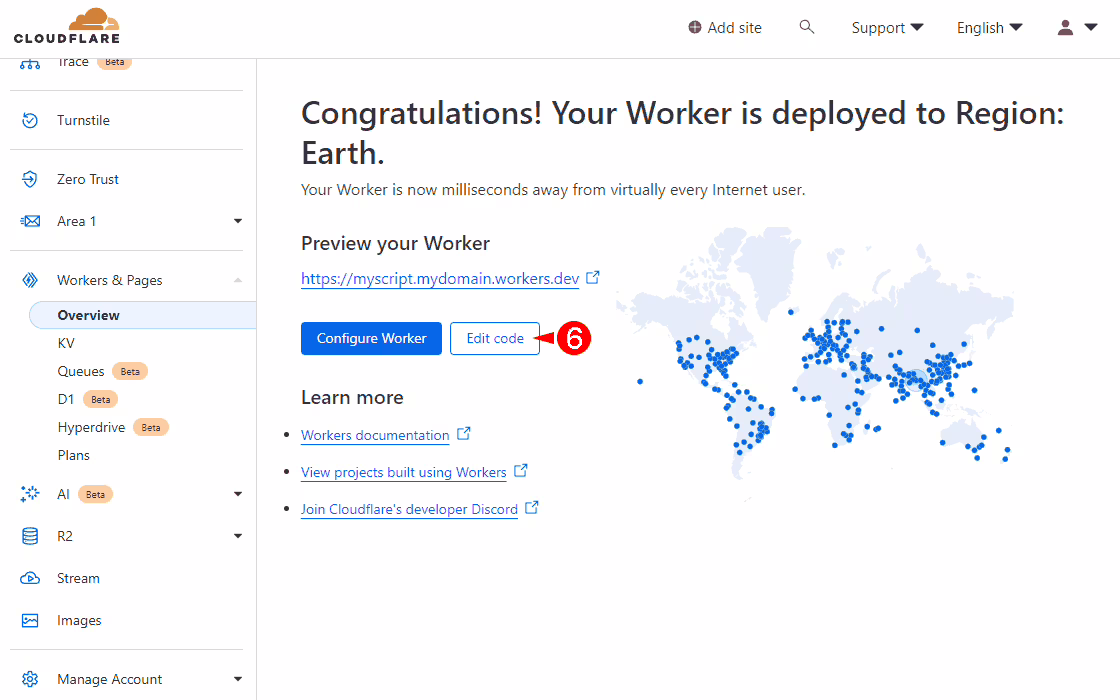Viewport: 1120px width, 700px height.
Task: Click Add site in header
Action: coord(725,28)
